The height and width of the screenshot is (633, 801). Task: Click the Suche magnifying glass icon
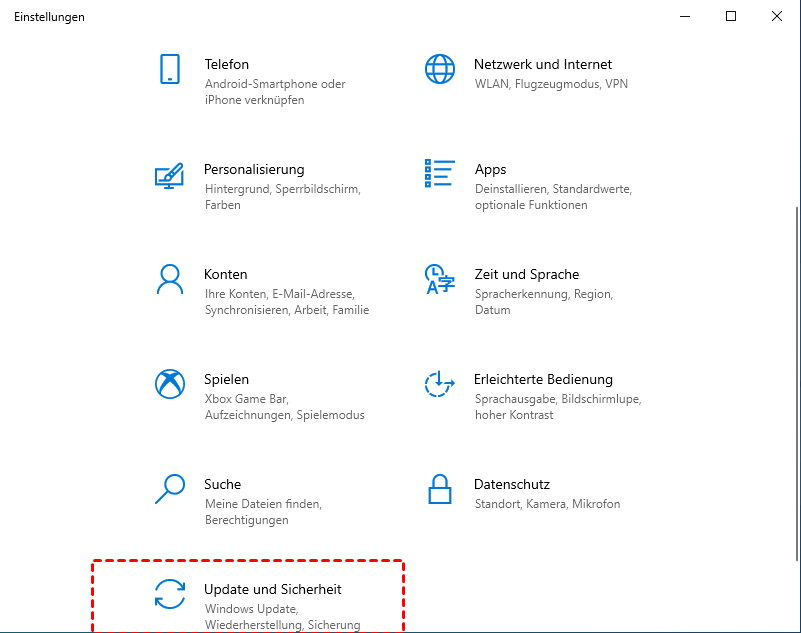(170, 489)
